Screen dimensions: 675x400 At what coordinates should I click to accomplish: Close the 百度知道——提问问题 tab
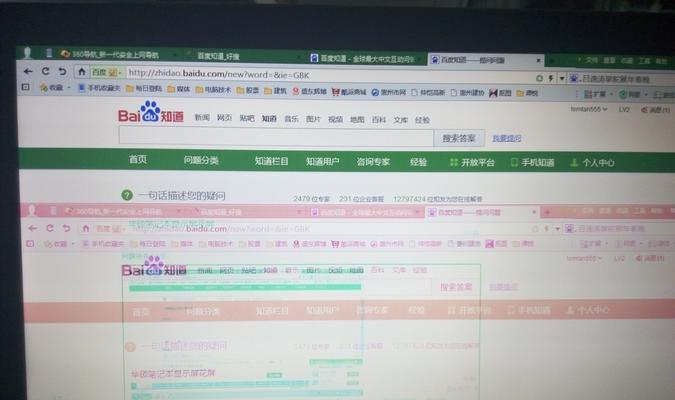pos(538,61)
